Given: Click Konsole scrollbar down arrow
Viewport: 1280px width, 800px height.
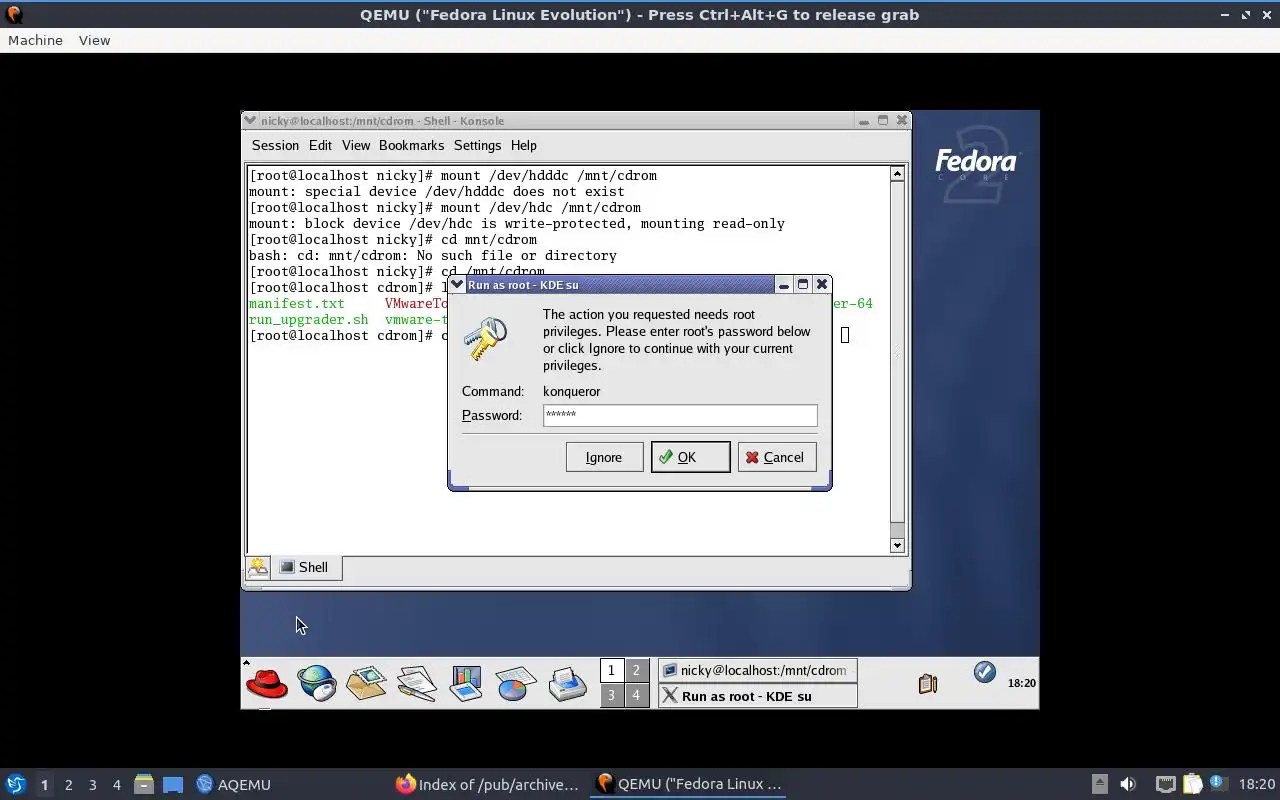Looking at the screenshot, I should pyautogui.click(x=897, y=546).
